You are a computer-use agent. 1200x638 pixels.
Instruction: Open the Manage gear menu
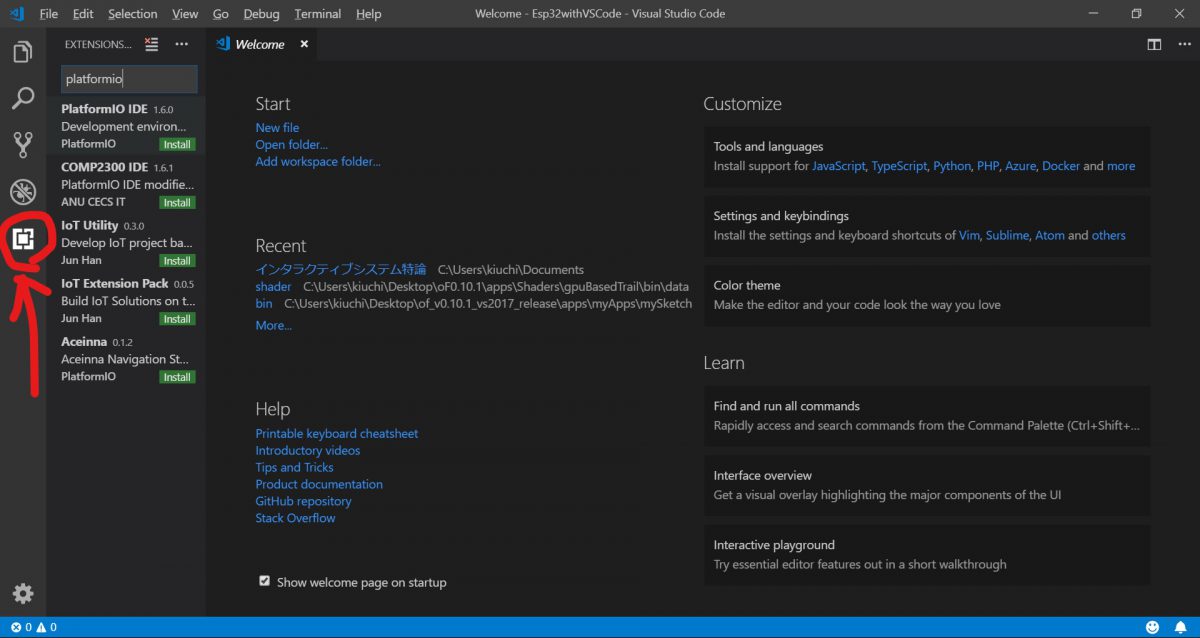pos(22,594)
